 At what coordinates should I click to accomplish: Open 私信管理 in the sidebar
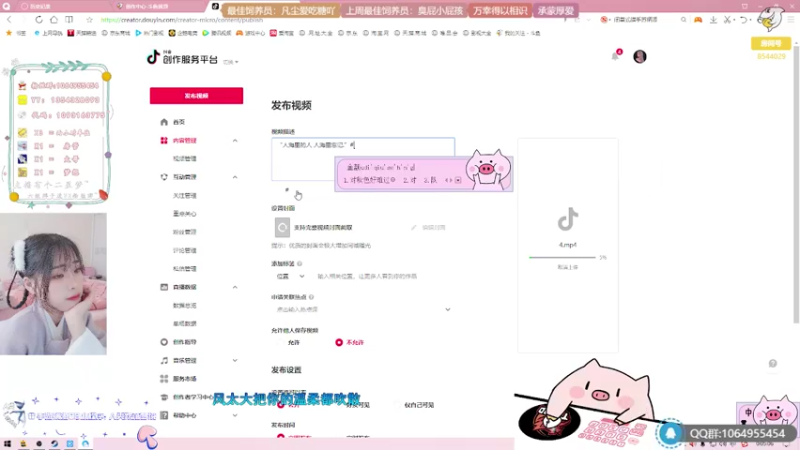tap(185, 268)
